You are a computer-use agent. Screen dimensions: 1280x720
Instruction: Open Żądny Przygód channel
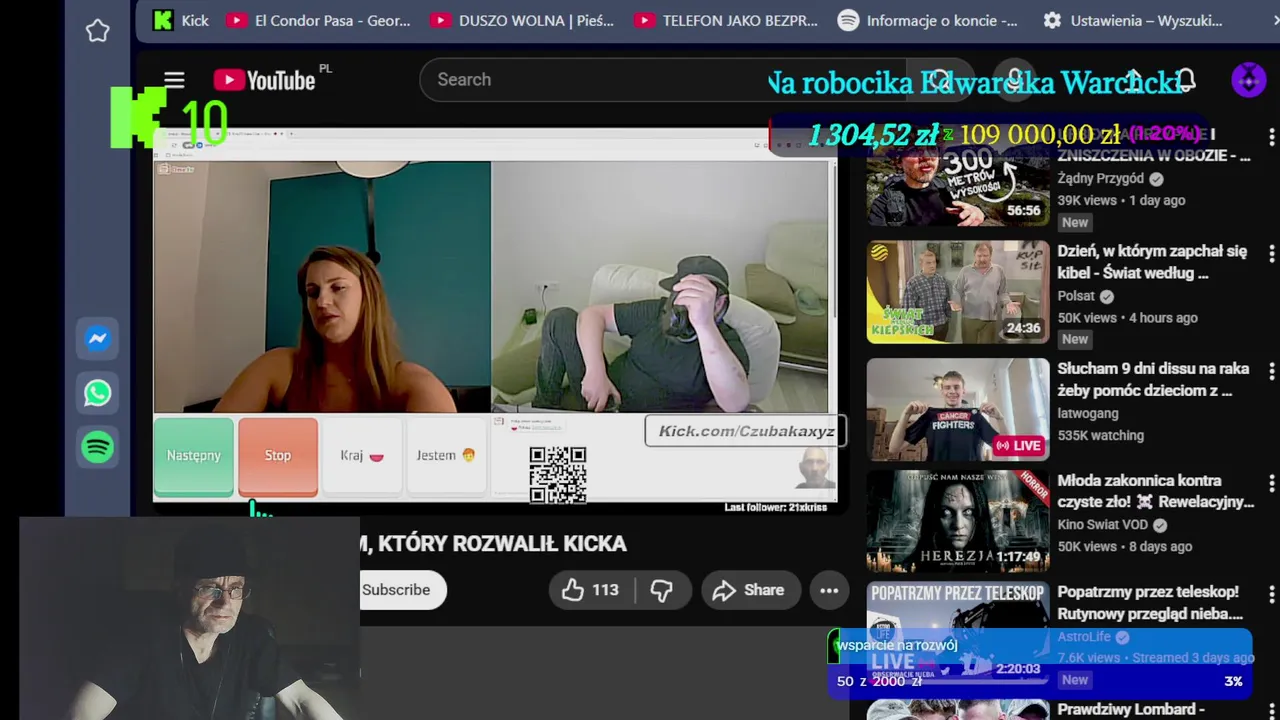point(1101,179)
